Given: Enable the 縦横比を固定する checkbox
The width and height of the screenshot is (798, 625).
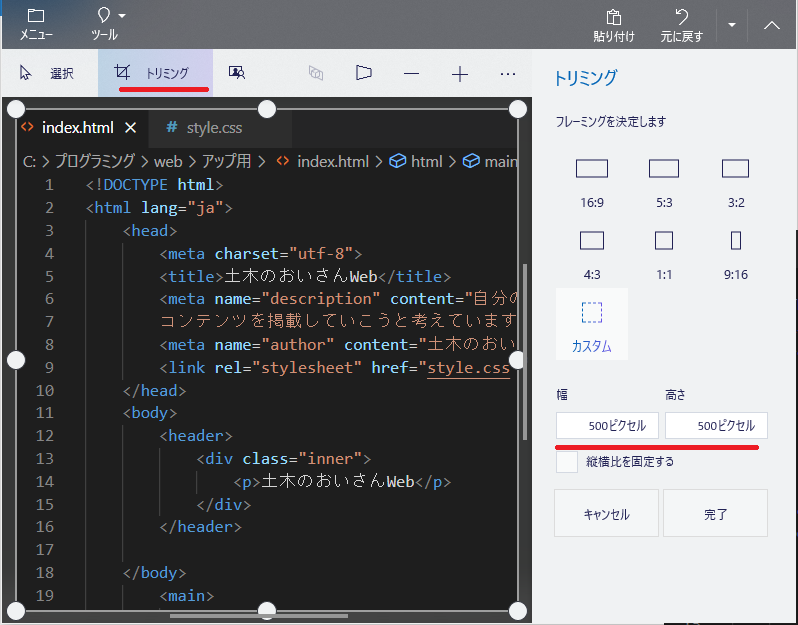Looking at the screenshot, I should click(x=567, y=462).
